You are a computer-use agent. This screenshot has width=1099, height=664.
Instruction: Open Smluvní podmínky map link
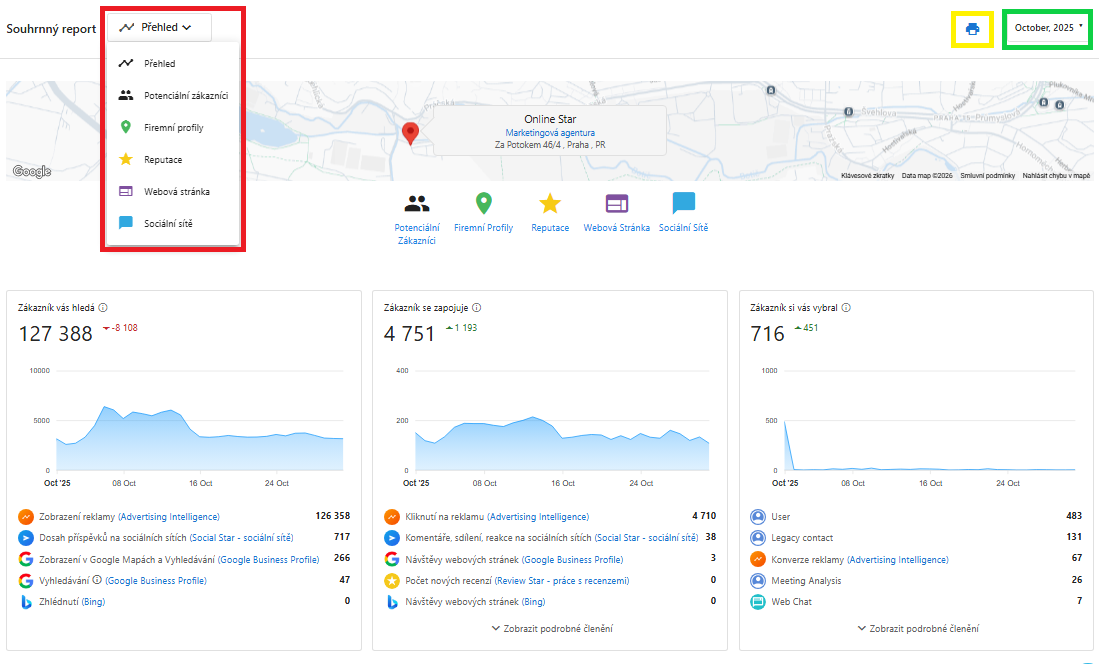[988, 176]
